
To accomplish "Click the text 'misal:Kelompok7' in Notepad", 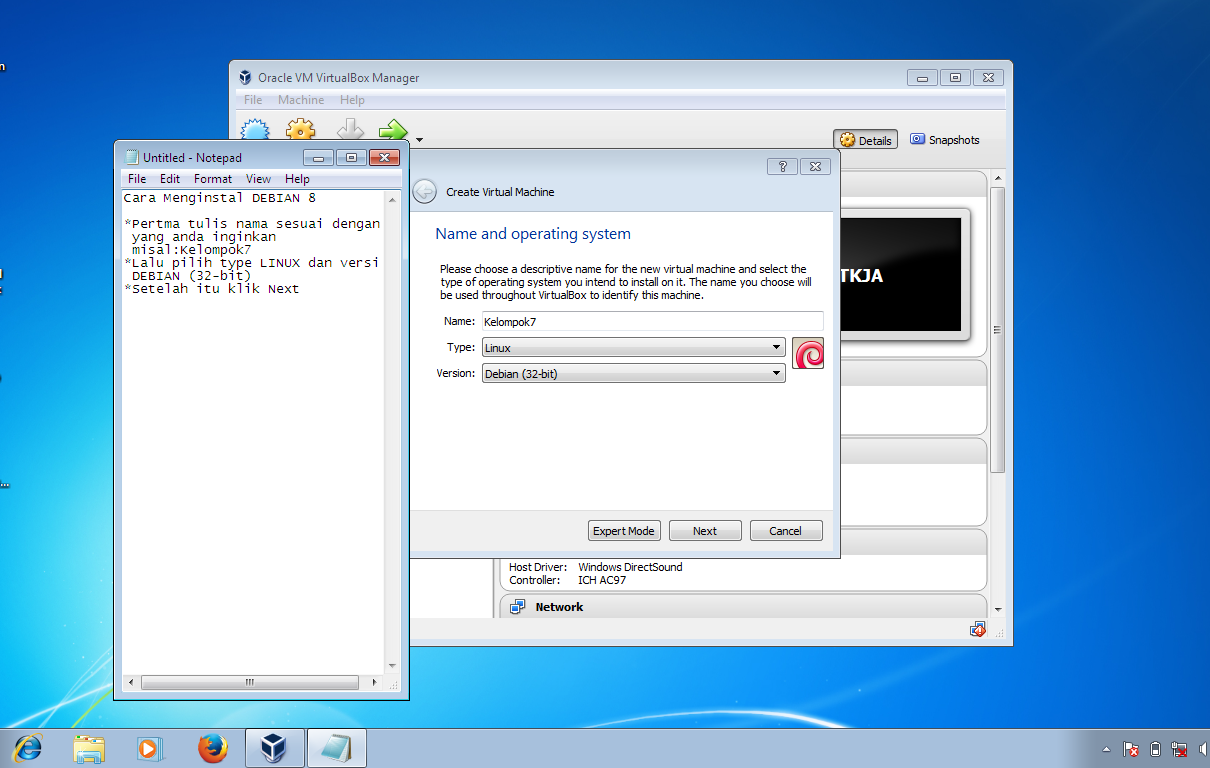I will pos(192,250).
